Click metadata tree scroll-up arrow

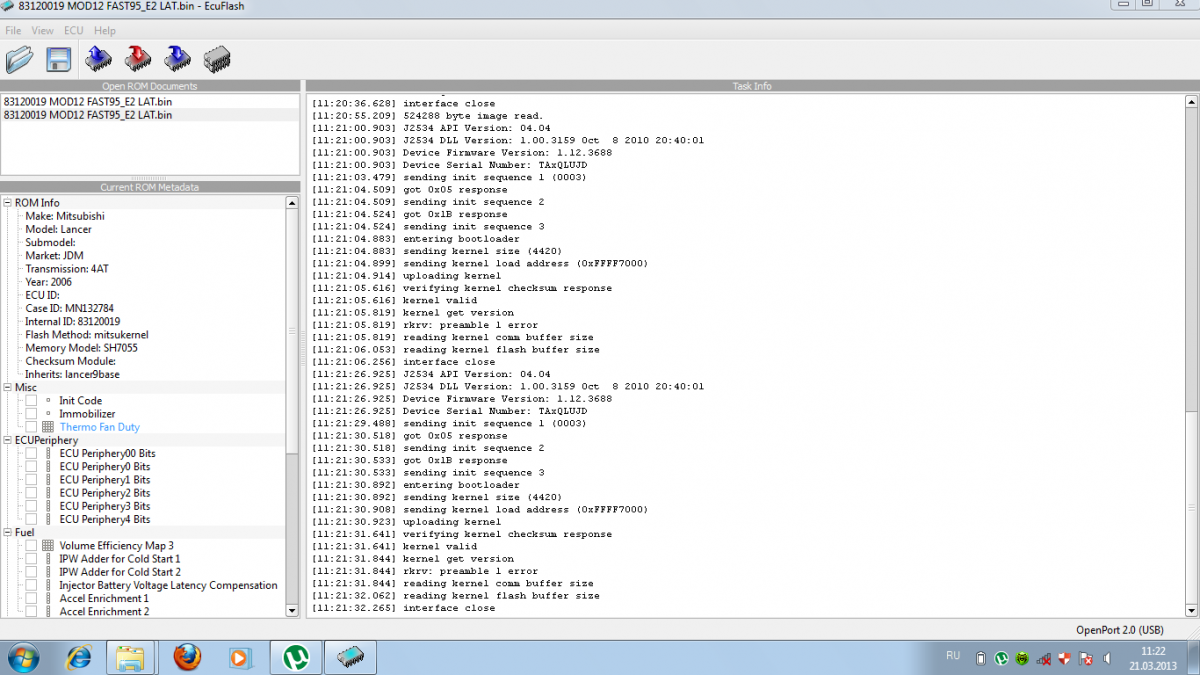(x=292, y=202)
